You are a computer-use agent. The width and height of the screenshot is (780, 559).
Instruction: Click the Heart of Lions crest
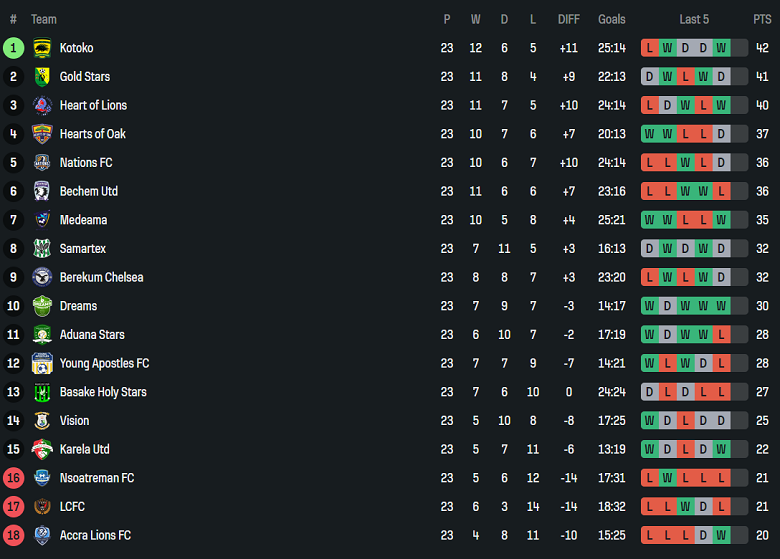coord(42,105)
